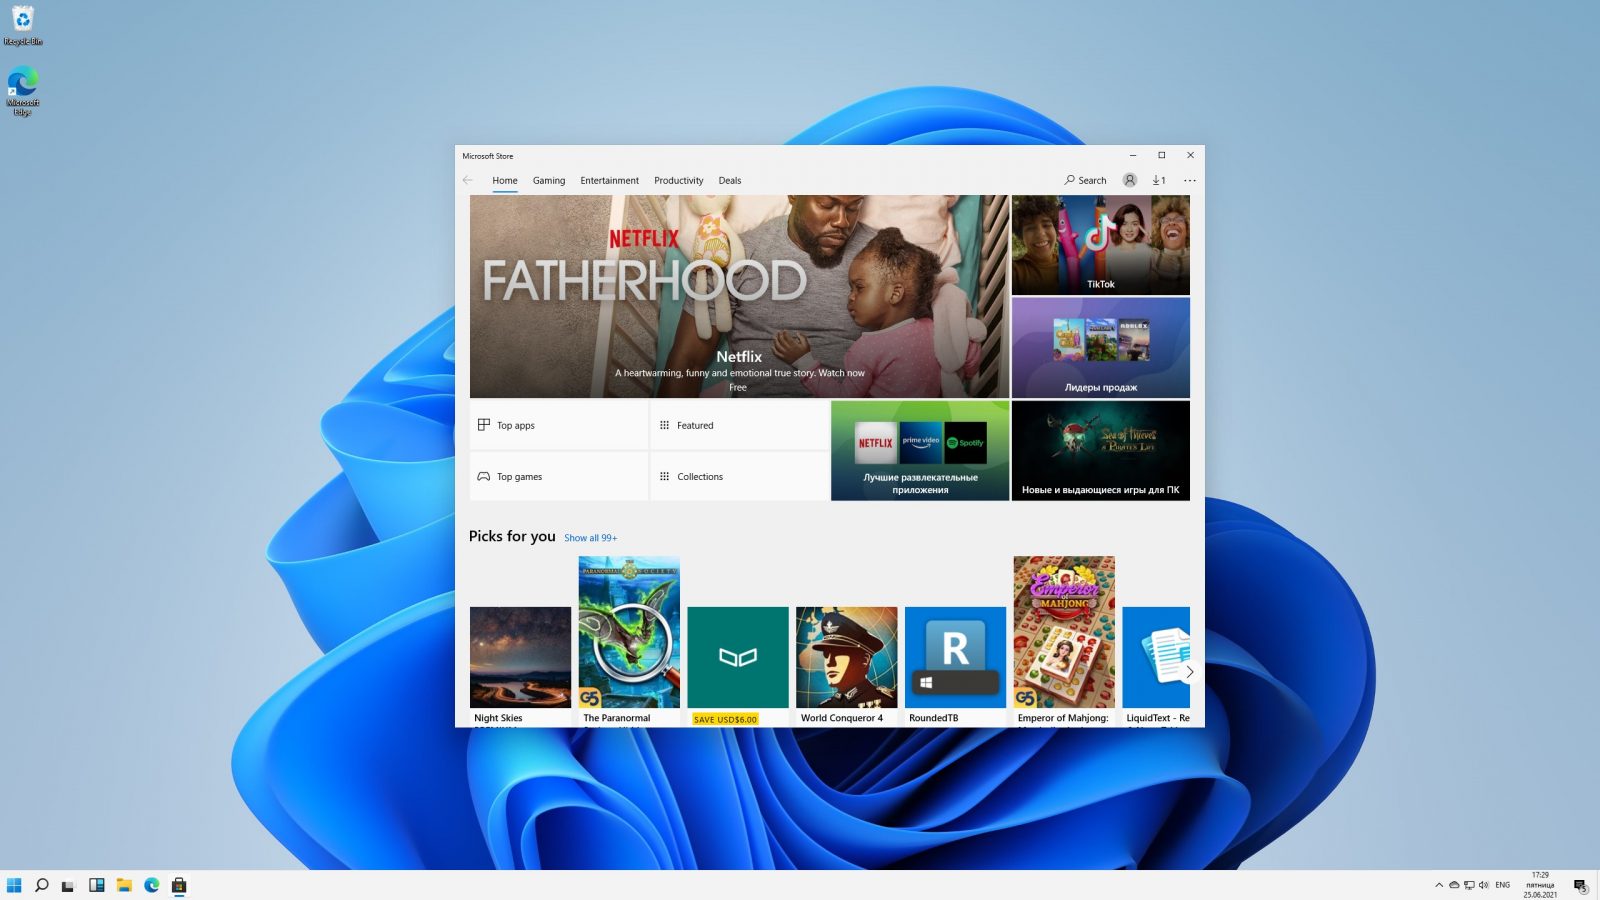Click the next arrow in Picks for you
This screenshot has height=900, width=1600.
[x=1189, y=672]
